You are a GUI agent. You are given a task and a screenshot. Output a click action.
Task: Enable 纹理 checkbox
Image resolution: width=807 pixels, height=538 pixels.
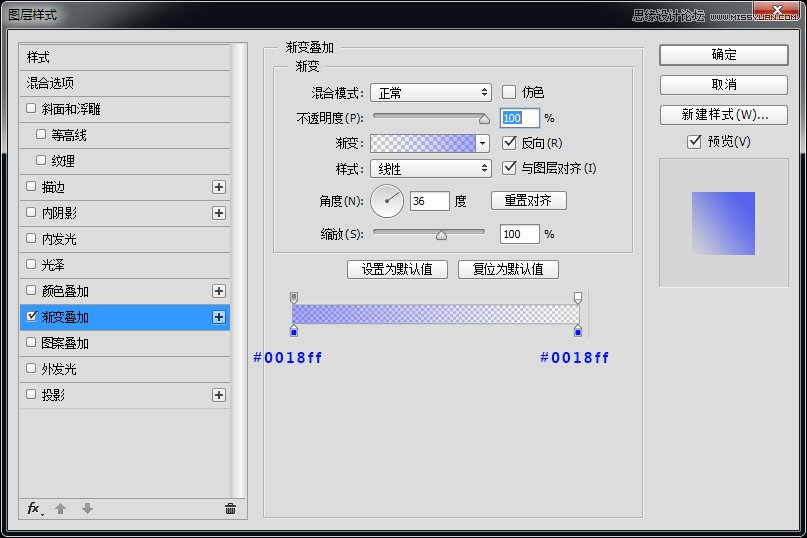[41, 160]
